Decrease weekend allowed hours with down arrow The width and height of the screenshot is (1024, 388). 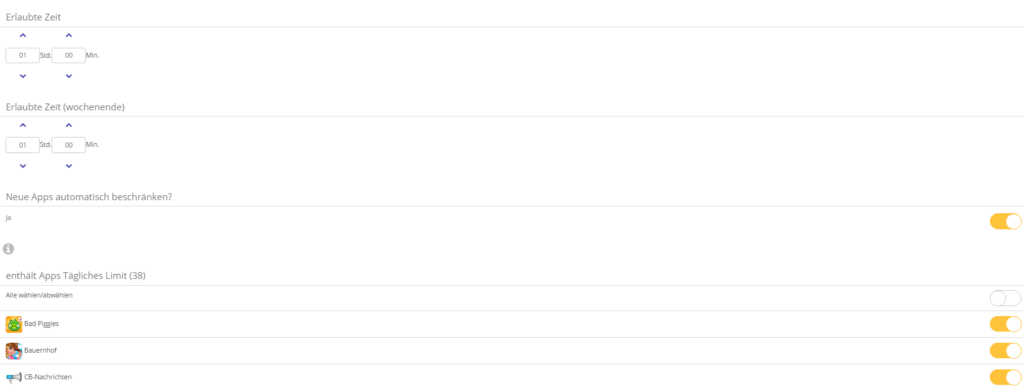(x=23, y=166)
